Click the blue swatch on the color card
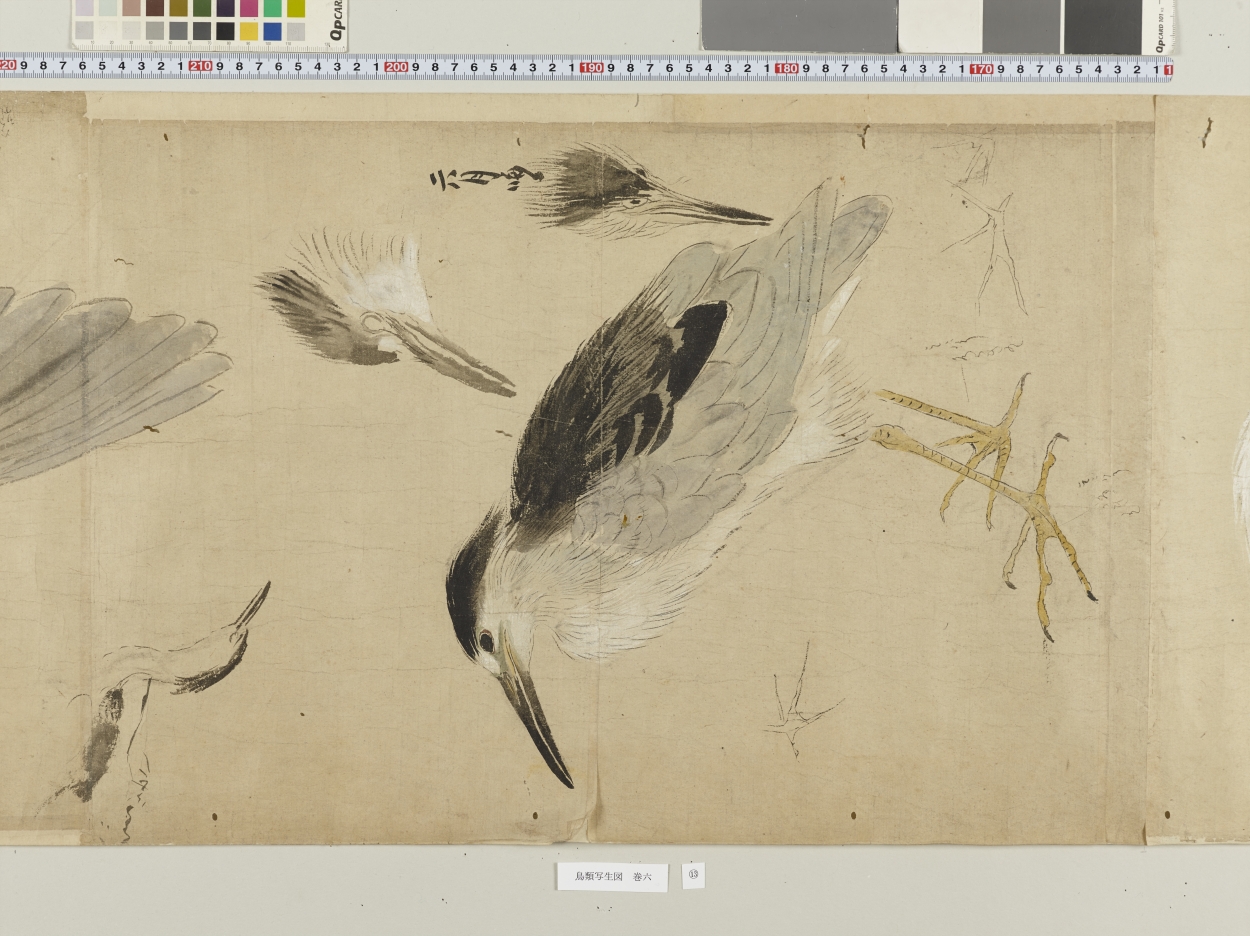 pos(272,31)
